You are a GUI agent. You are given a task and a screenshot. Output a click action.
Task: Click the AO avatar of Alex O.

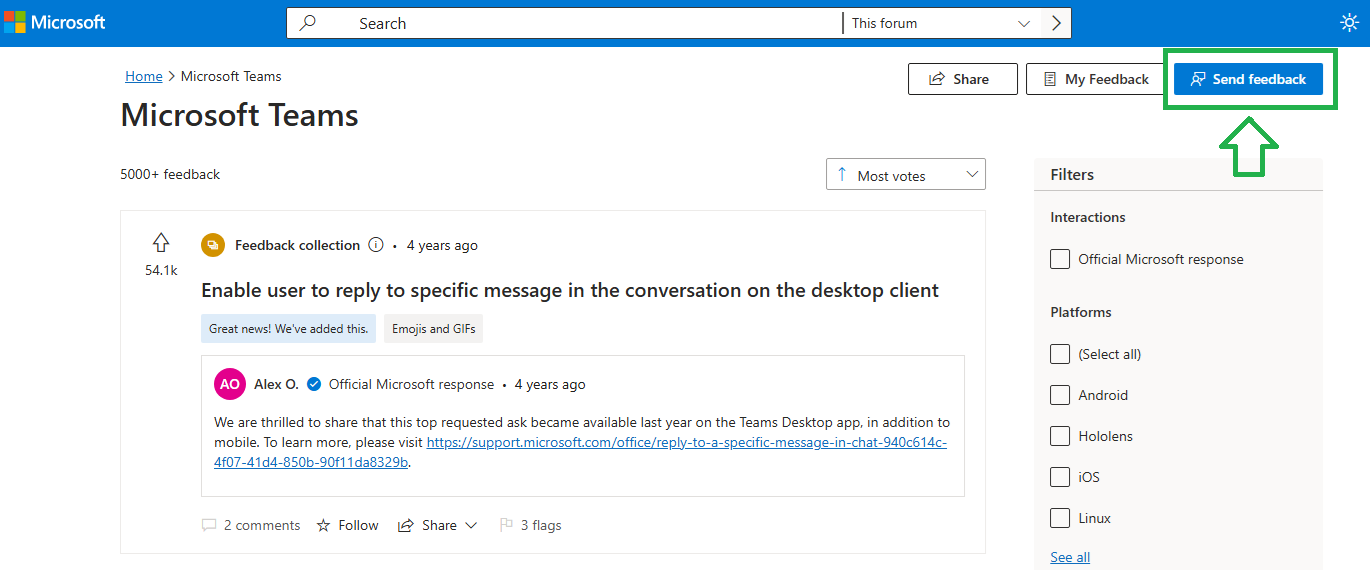pyautogui.click(x=230, y=384)
